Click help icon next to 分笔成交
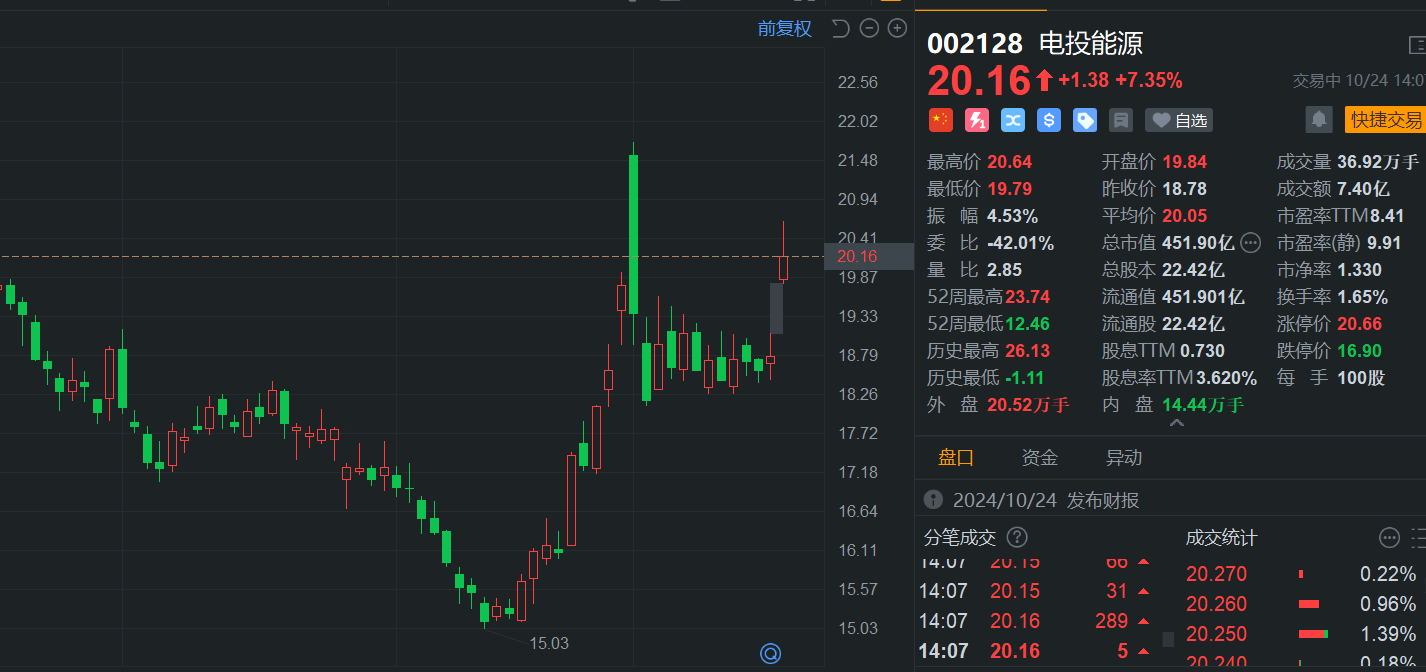Image resolution: width=1426 pixels, height=672 pixels. pyautogui.click(x=1016, y=538)
